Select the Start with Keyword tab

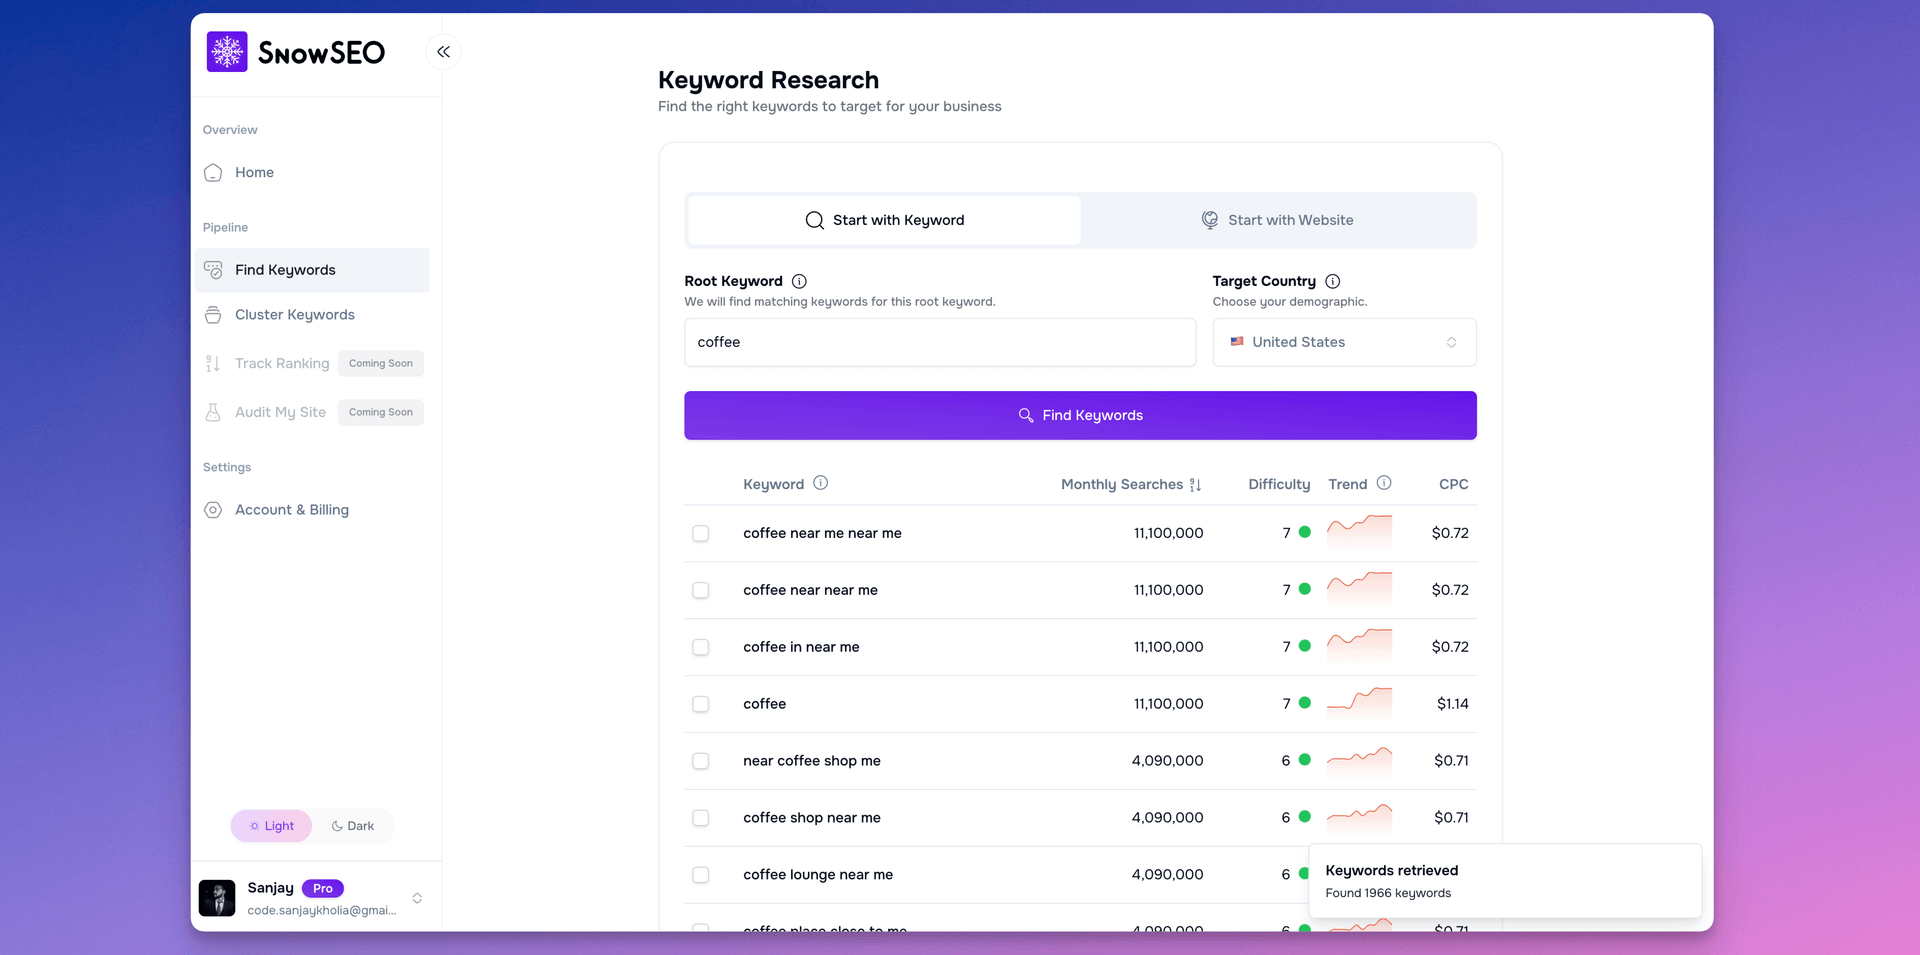coord(884,221)
